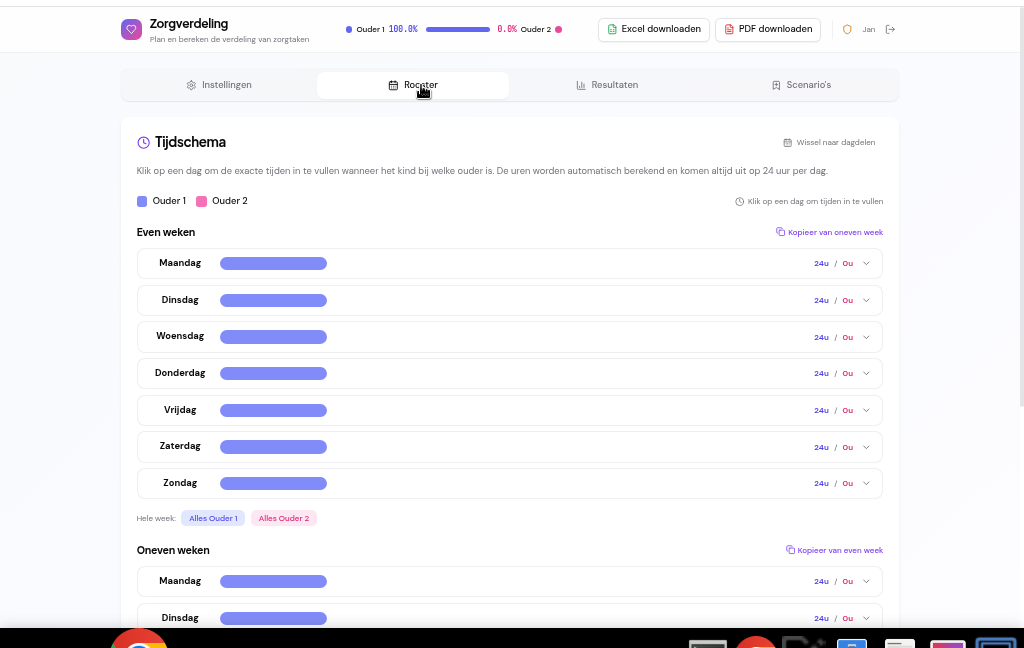The width and height of the screenshot is (1024, 648).
Task: Expand the even-week Woensdag row chevron
Action: [866, 337]
